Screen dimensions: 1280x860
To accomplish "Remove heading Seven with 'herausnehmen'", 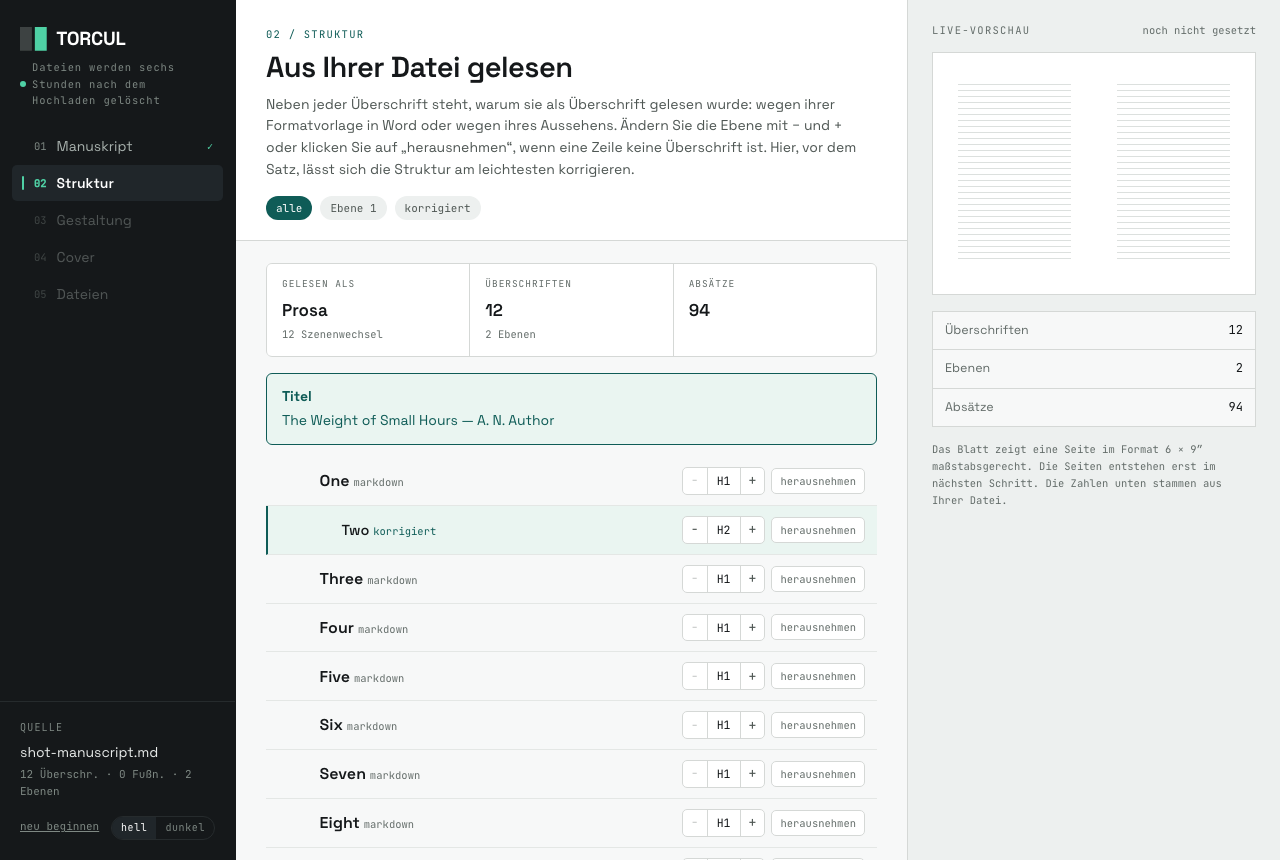I will click(x=818, y=774).
